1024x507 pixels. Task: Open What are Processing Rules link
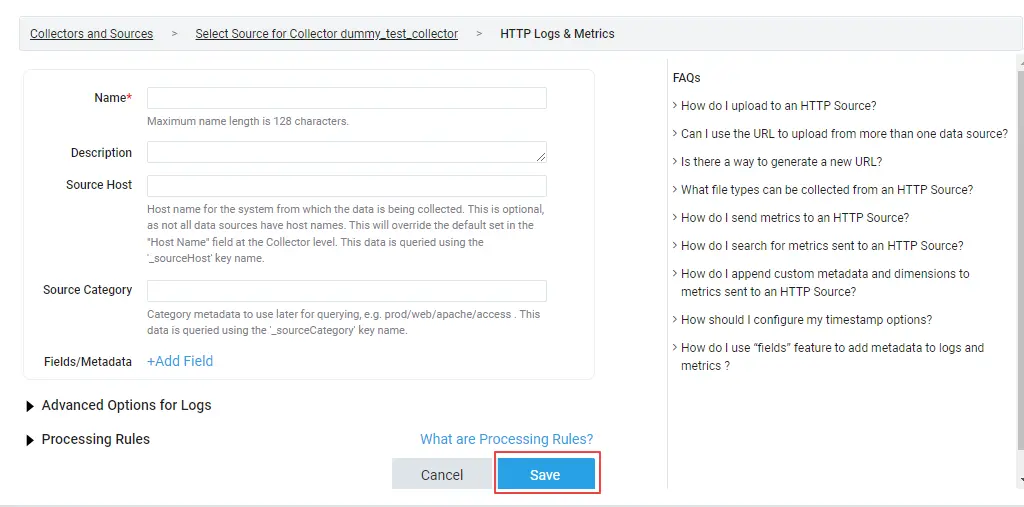(x=506, y=439)
